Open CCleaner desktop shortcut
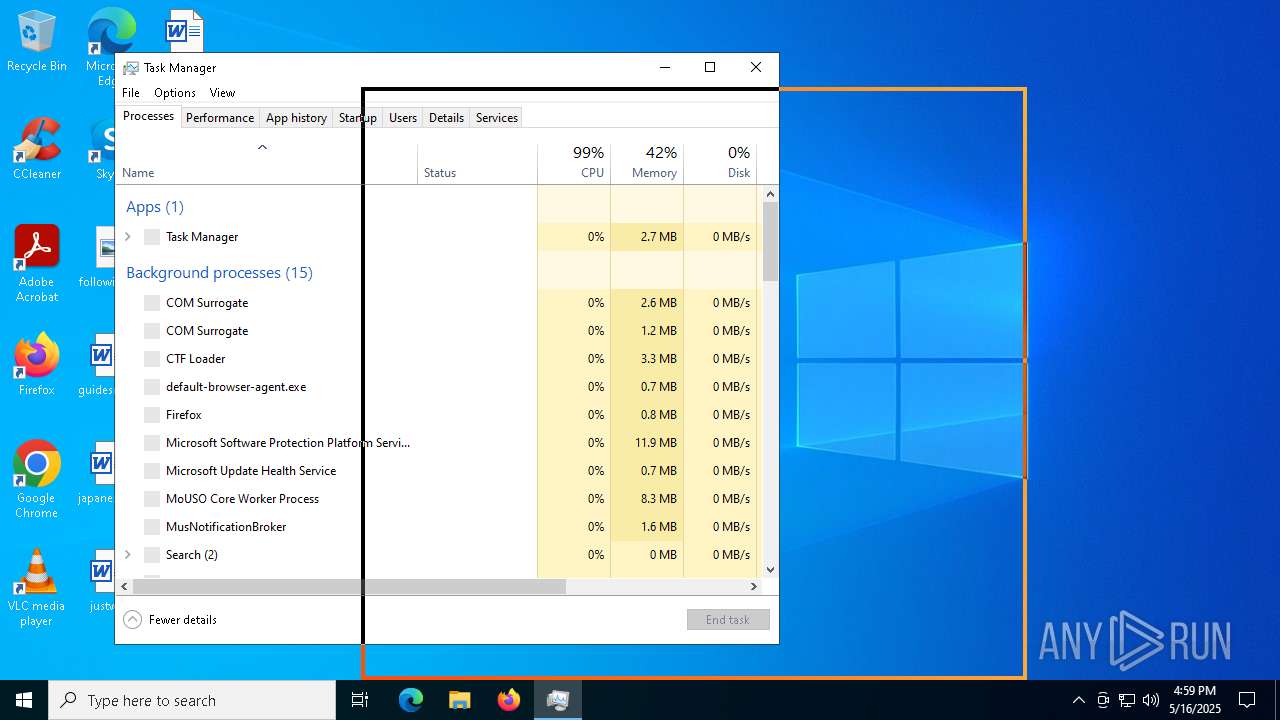Viewport: 1280px width, 720px height. point(36,150)
